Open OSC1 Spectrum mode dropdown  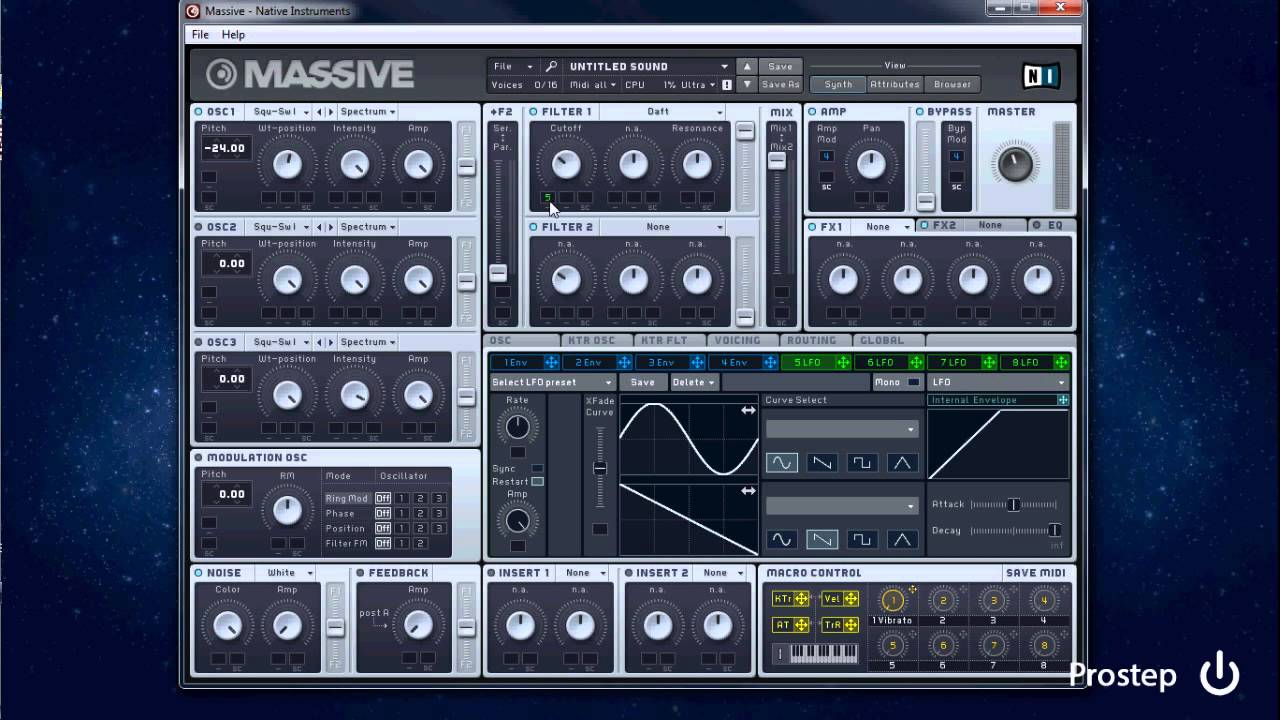click(367, 112)
